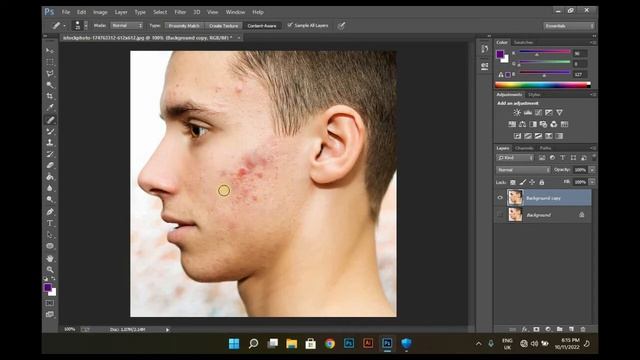Select the Eyedropper tool
The image size is (640, 360).
point(50,108)
